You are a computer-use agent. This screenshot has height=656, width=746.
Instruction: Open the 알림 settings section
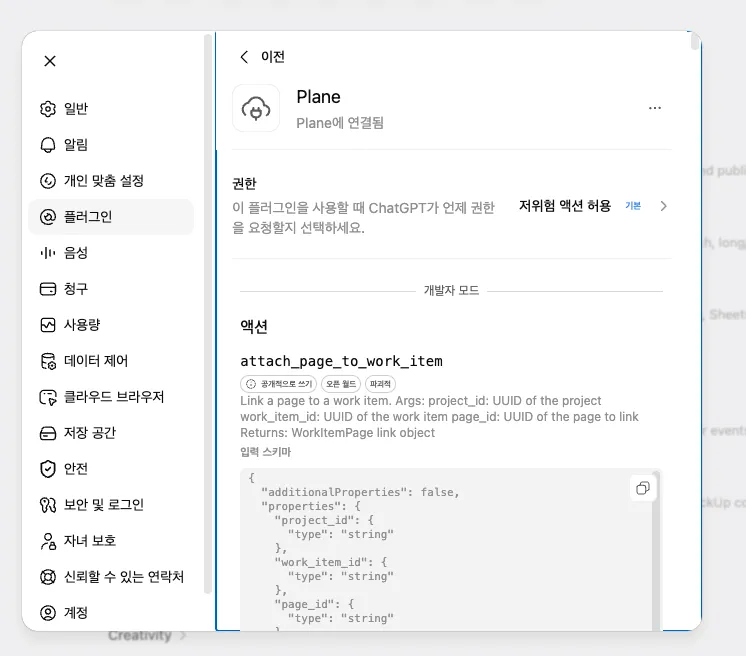coord(111,145)
